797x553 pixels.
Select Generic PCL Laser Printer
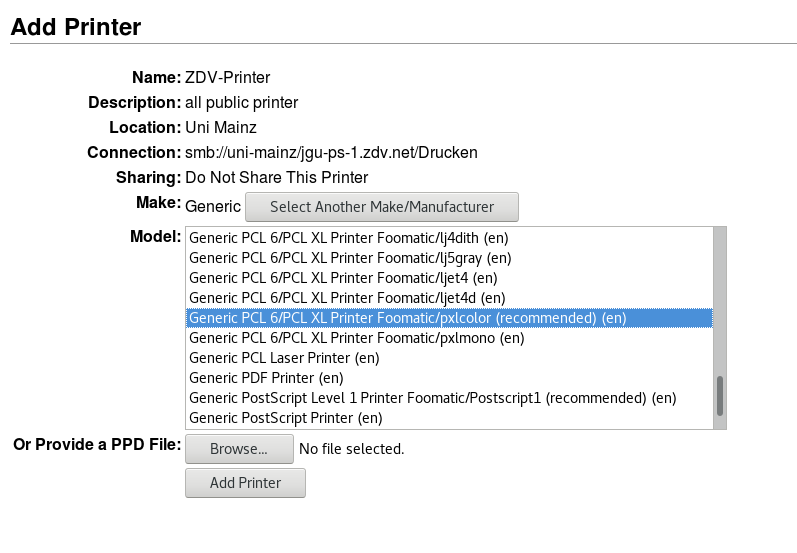pyautogui.click(x=449, y=358)
